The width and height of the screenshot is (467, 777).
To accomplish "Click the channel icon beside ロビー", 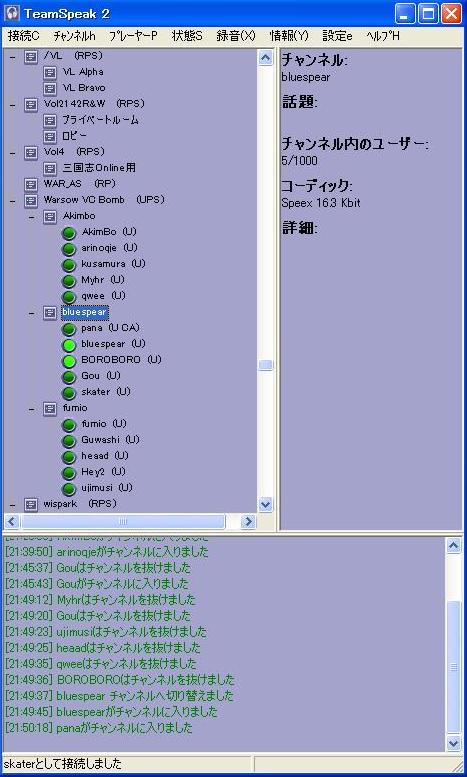I will pyautogui.click(x=50, y=136).
